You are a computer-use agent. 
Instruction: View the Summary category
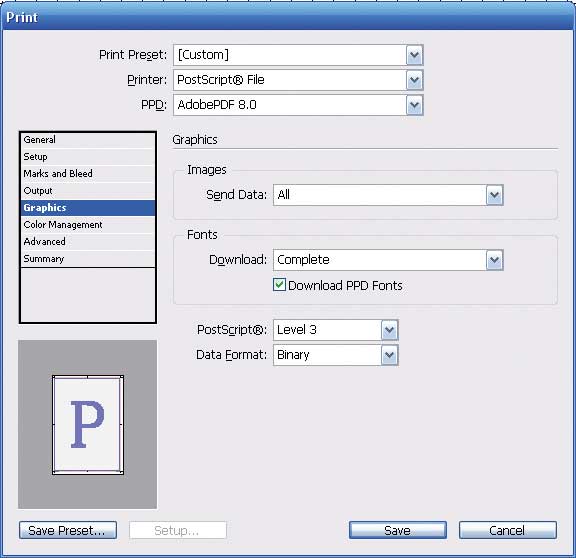[x=88, y=259]
